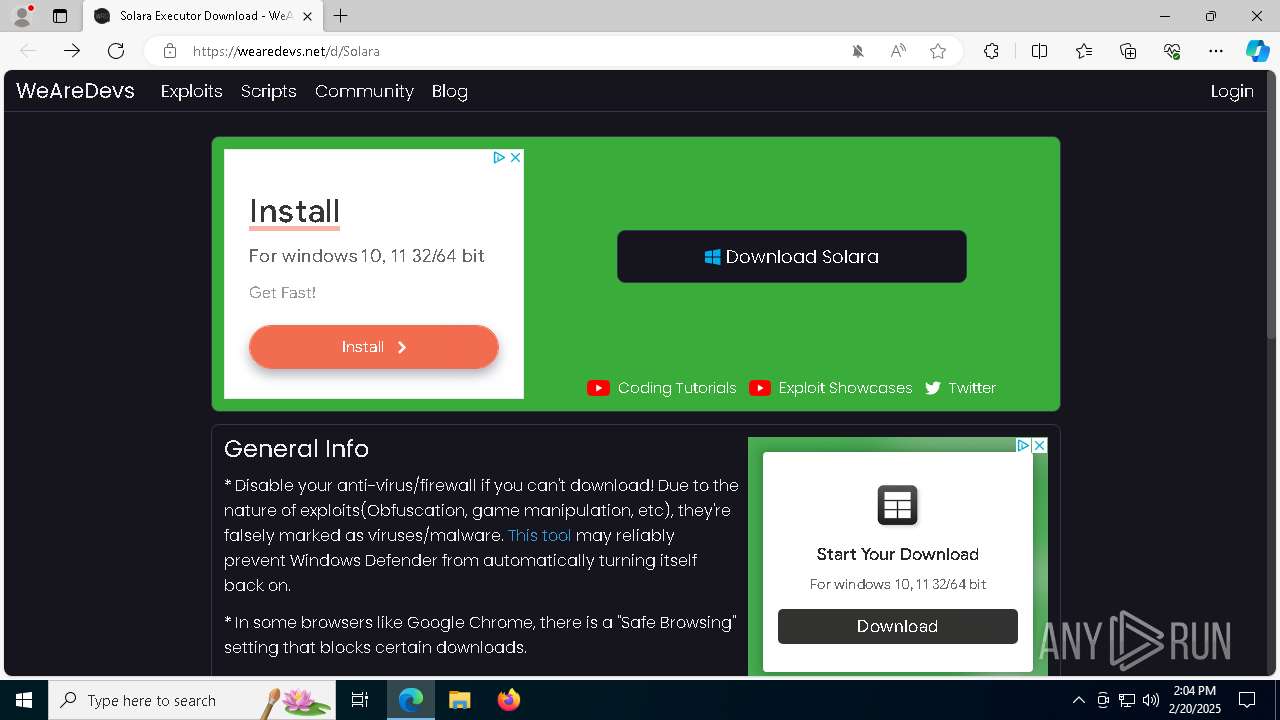This screenshot has height=720, width=1280.
Task: Open Collections icon
Action: [x=1128, y=51]
